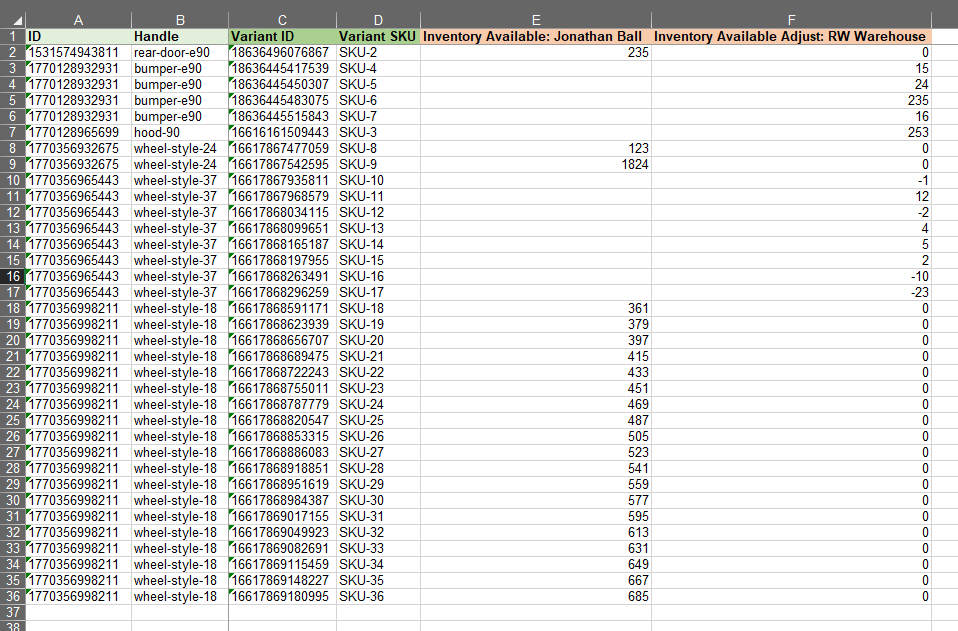958x631 pixels.
Task: Select row 2 header
Action: (12, 52)
